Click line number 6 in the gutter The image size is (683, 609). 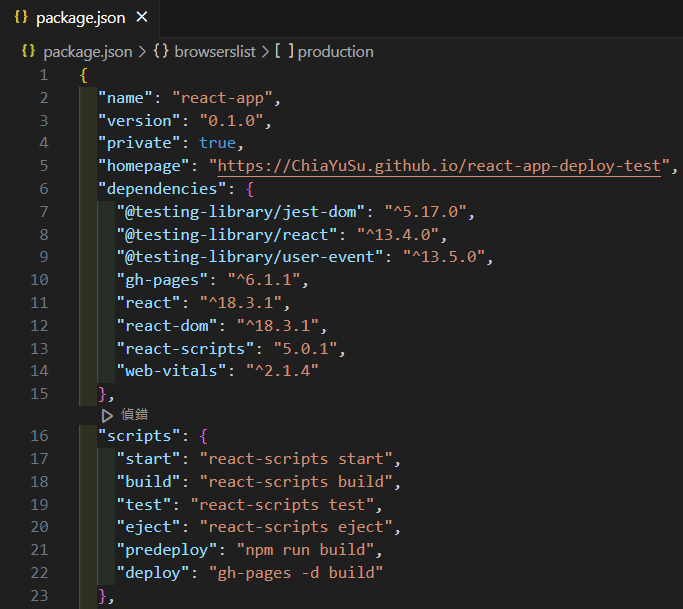tap(44, 189)
